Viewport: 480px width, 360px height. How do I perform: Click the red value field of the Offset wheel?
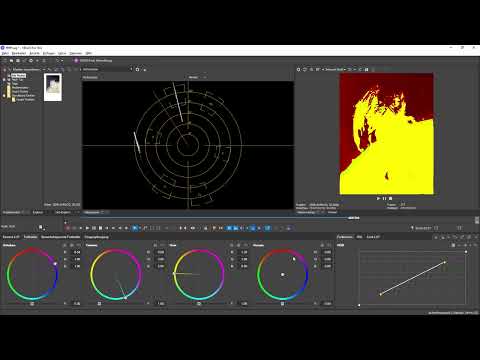pos(327,252)
